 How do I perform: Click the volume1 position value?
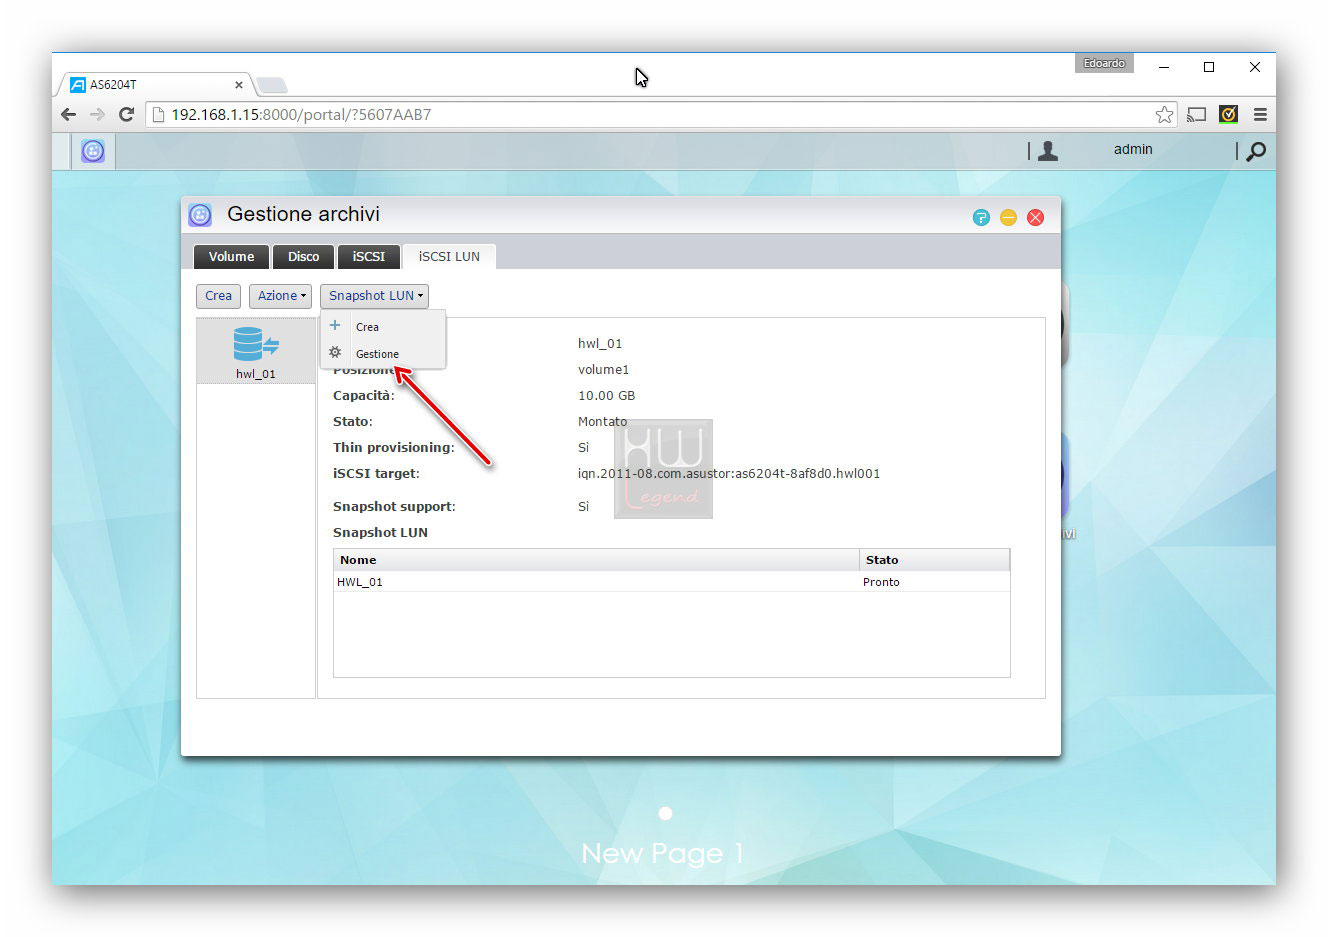tap(603, 370)
